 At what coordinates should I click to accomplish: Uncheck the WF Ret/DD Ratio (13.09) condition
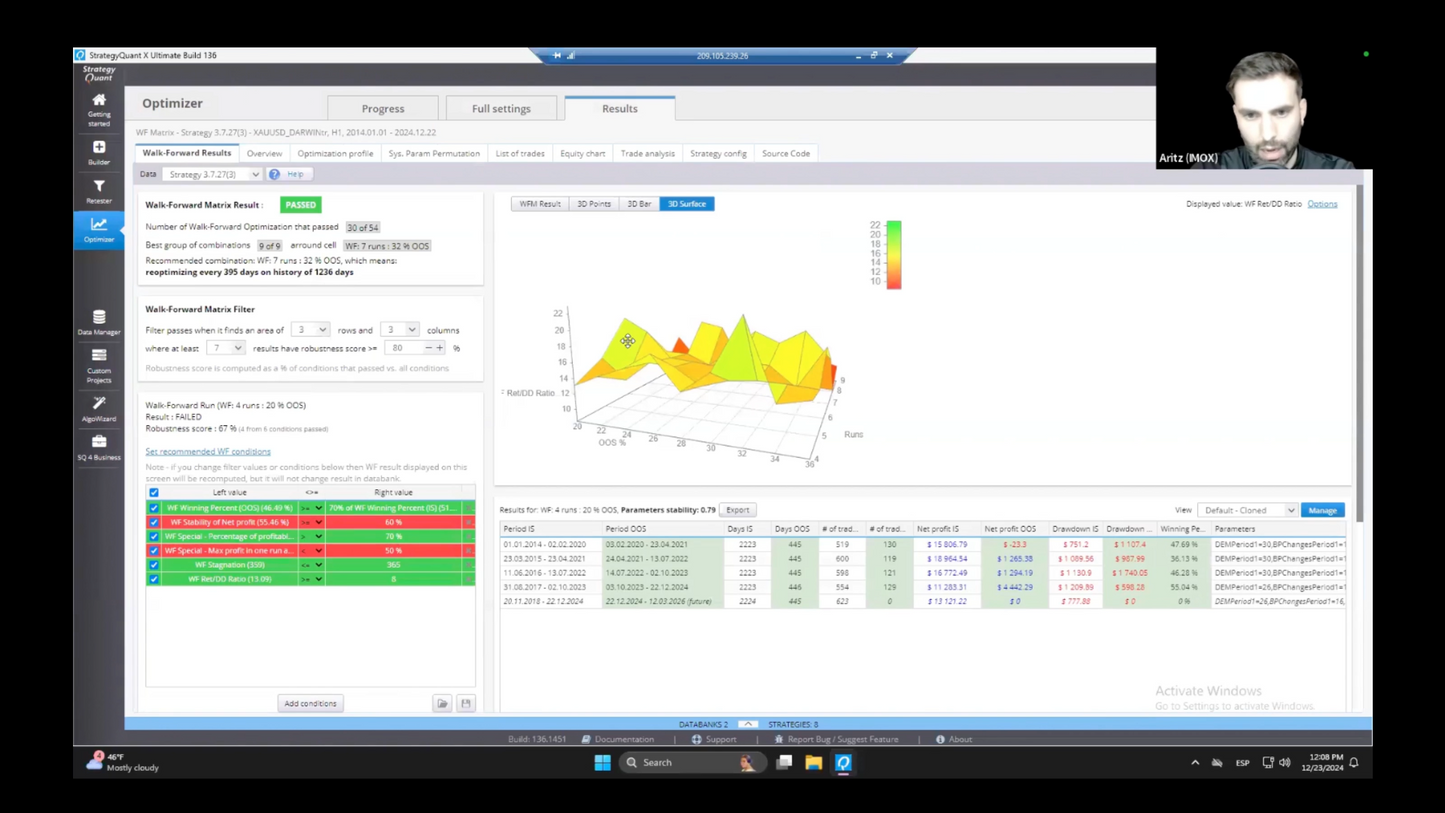click(x=154, y=579)
